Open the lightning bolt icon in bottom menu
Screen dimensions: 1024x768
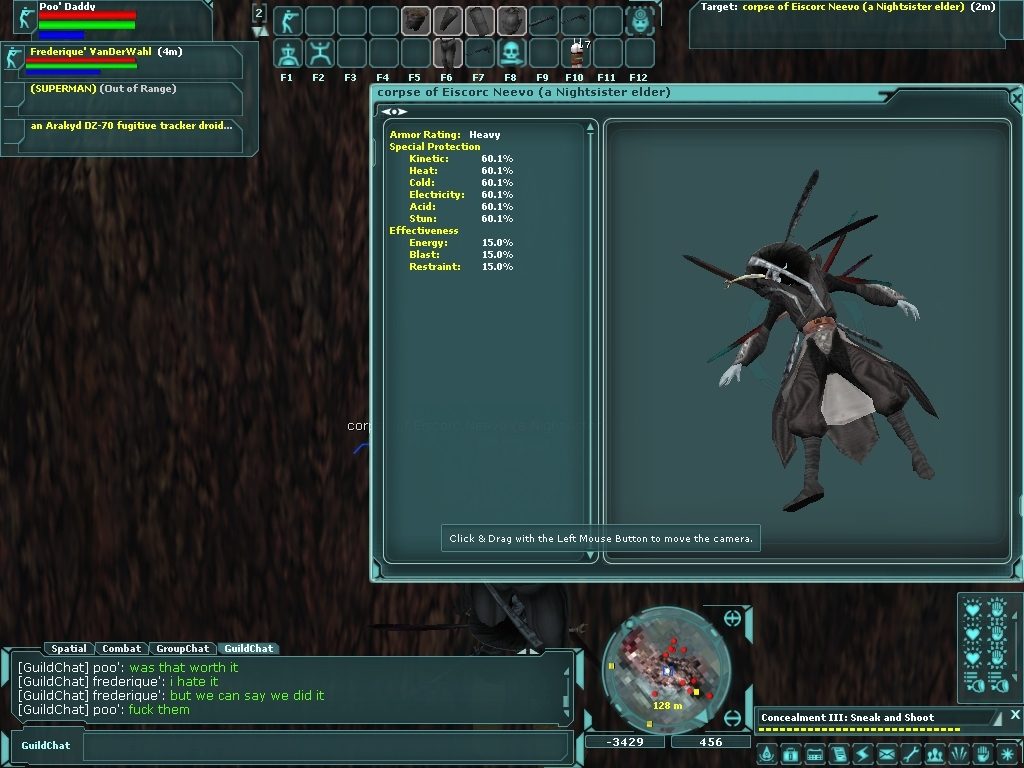(862, 755)
